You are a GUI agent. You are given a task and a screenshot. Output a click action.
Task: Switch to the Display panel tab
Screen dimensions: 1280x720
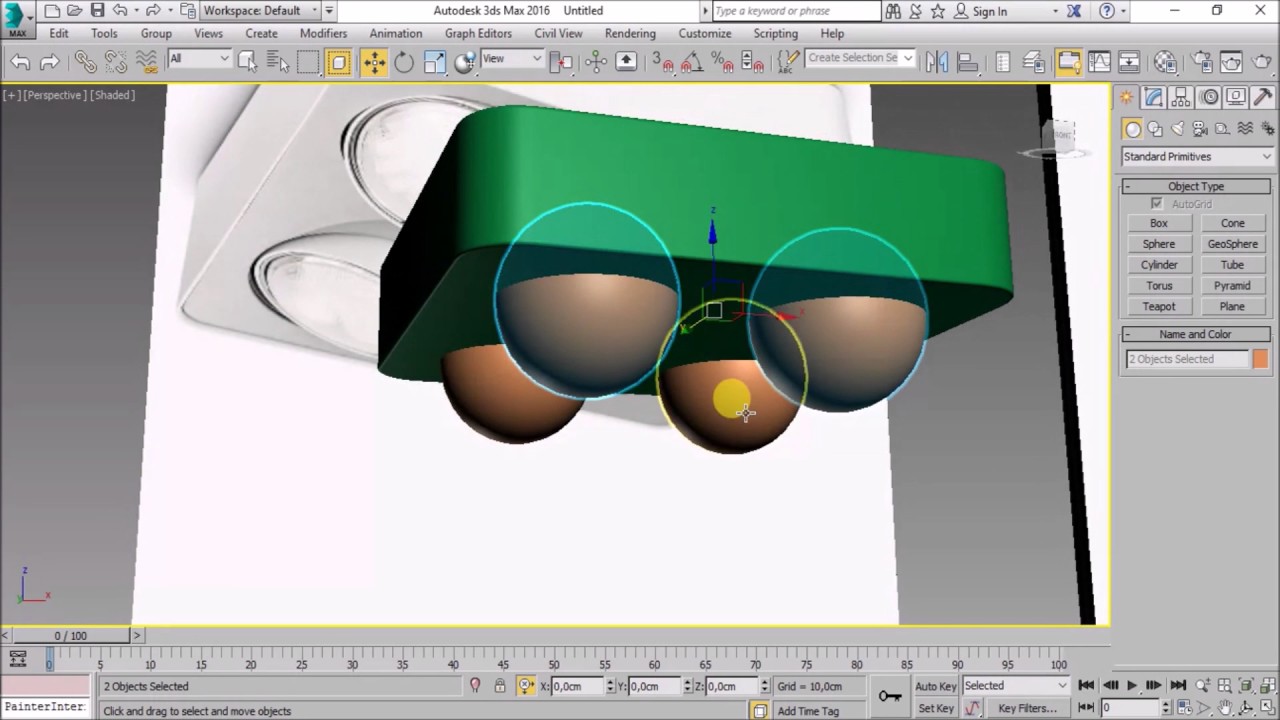pos(1236,97)
